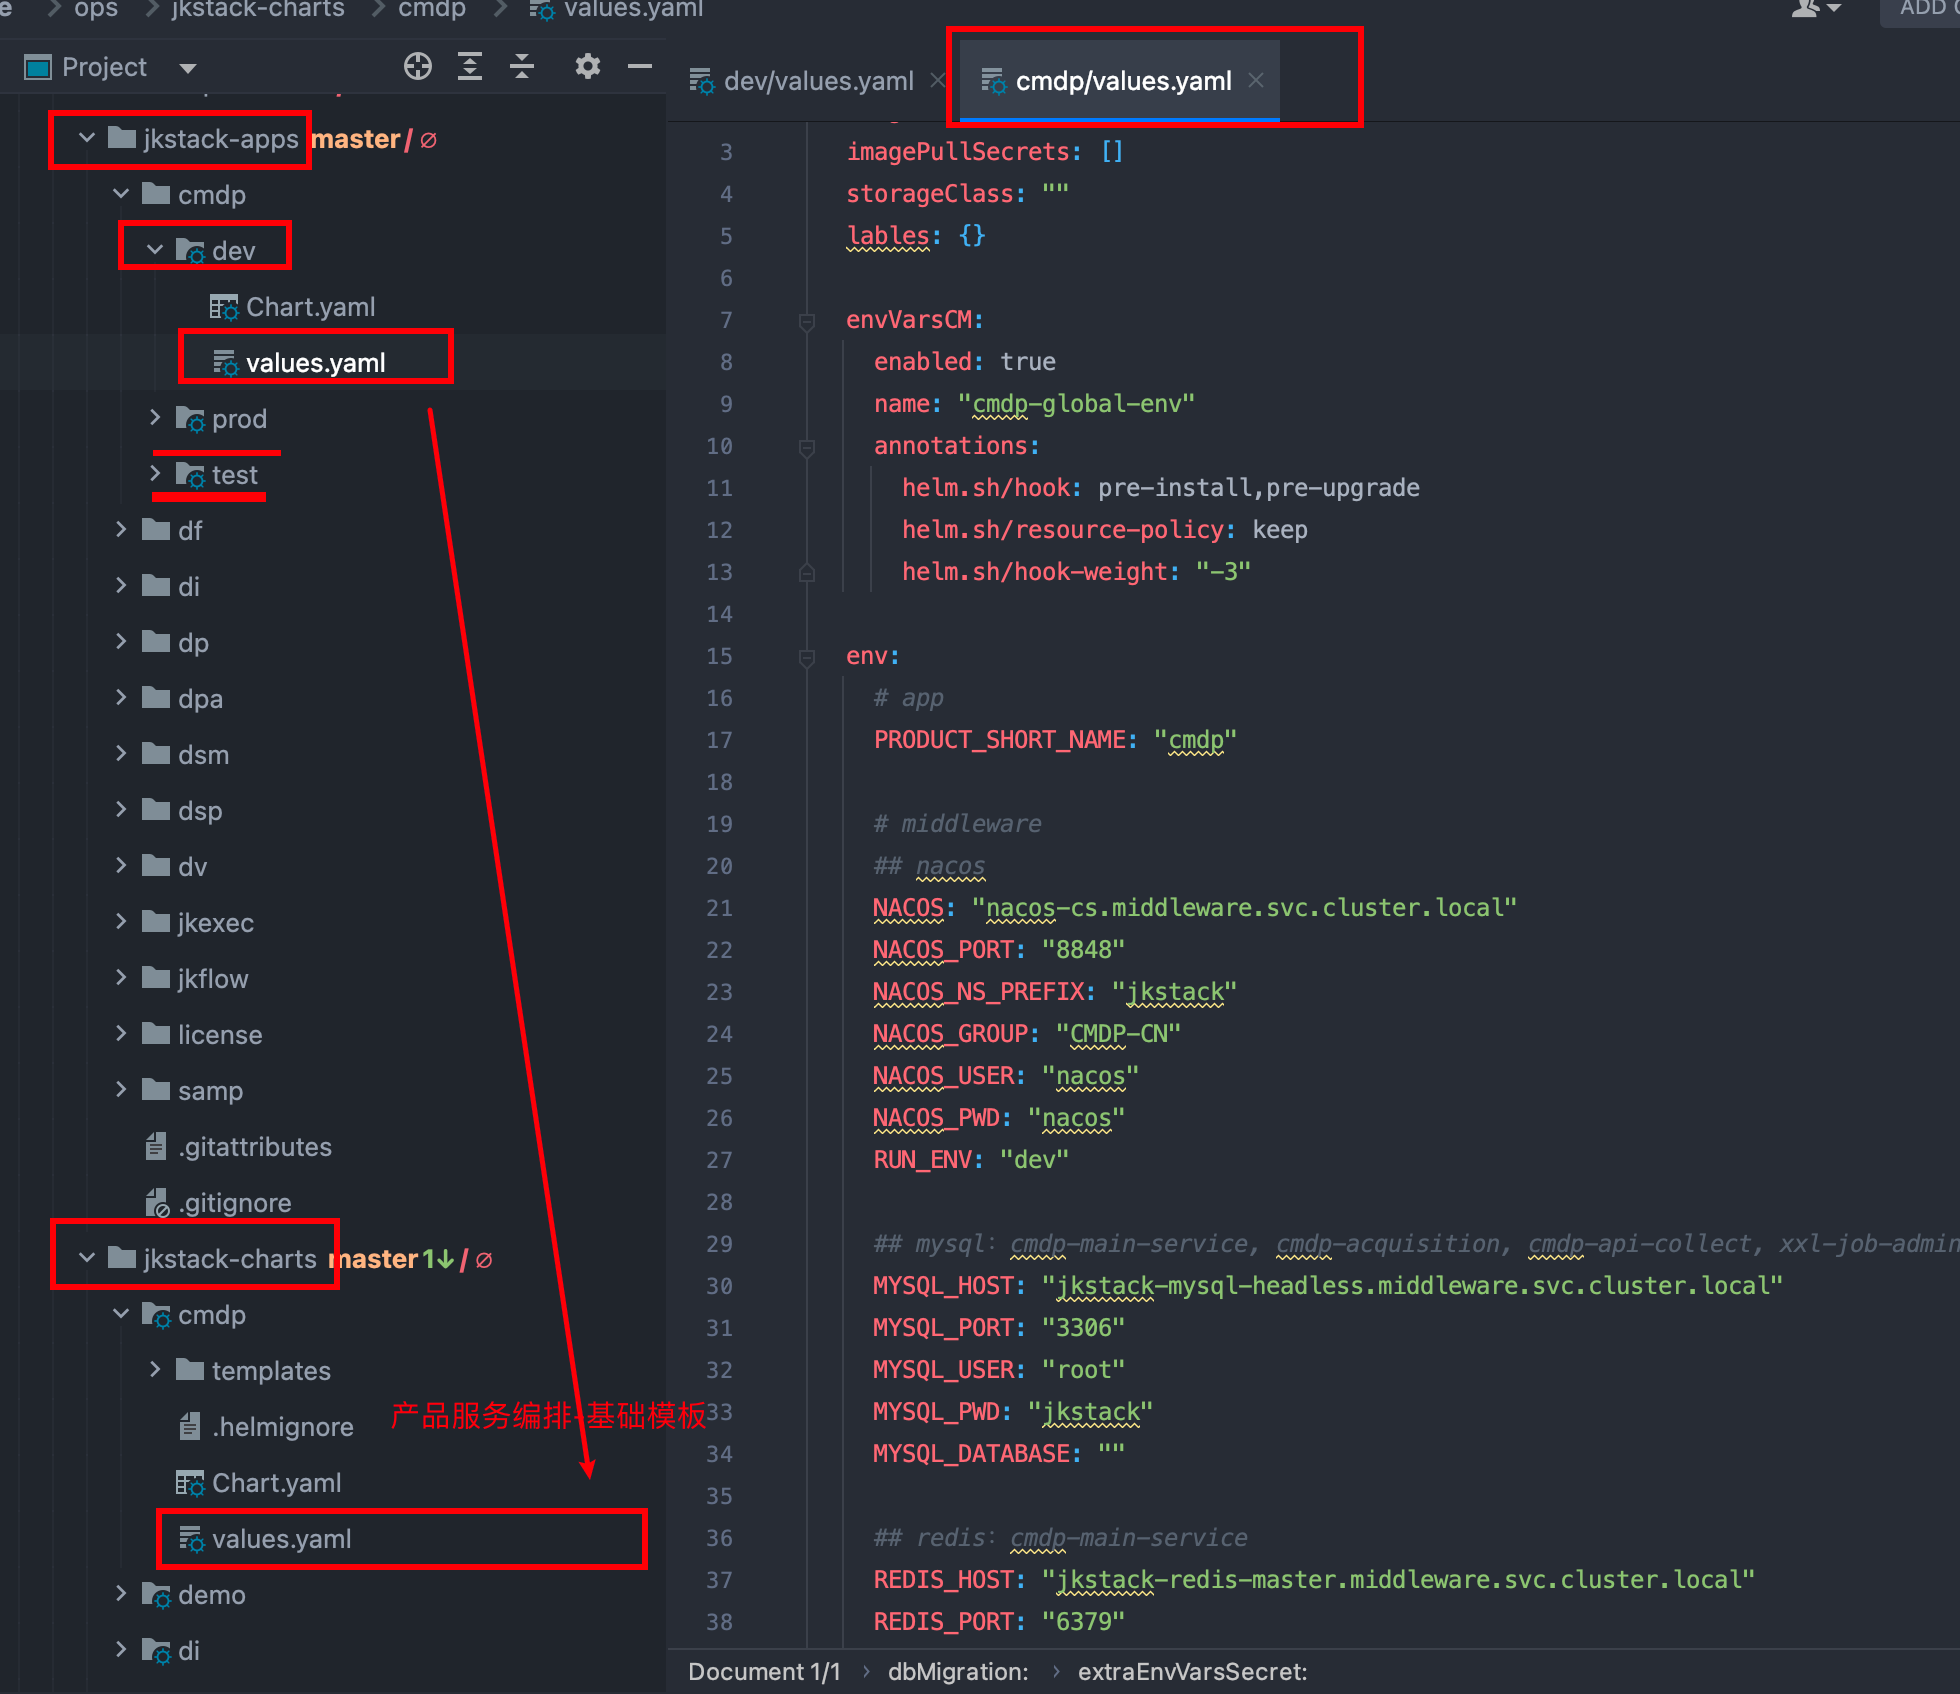The width and height of the screenshot is (1960, 1694).
Task: Open the Project view dropdown arrow
Action: (x=187, y=68)
